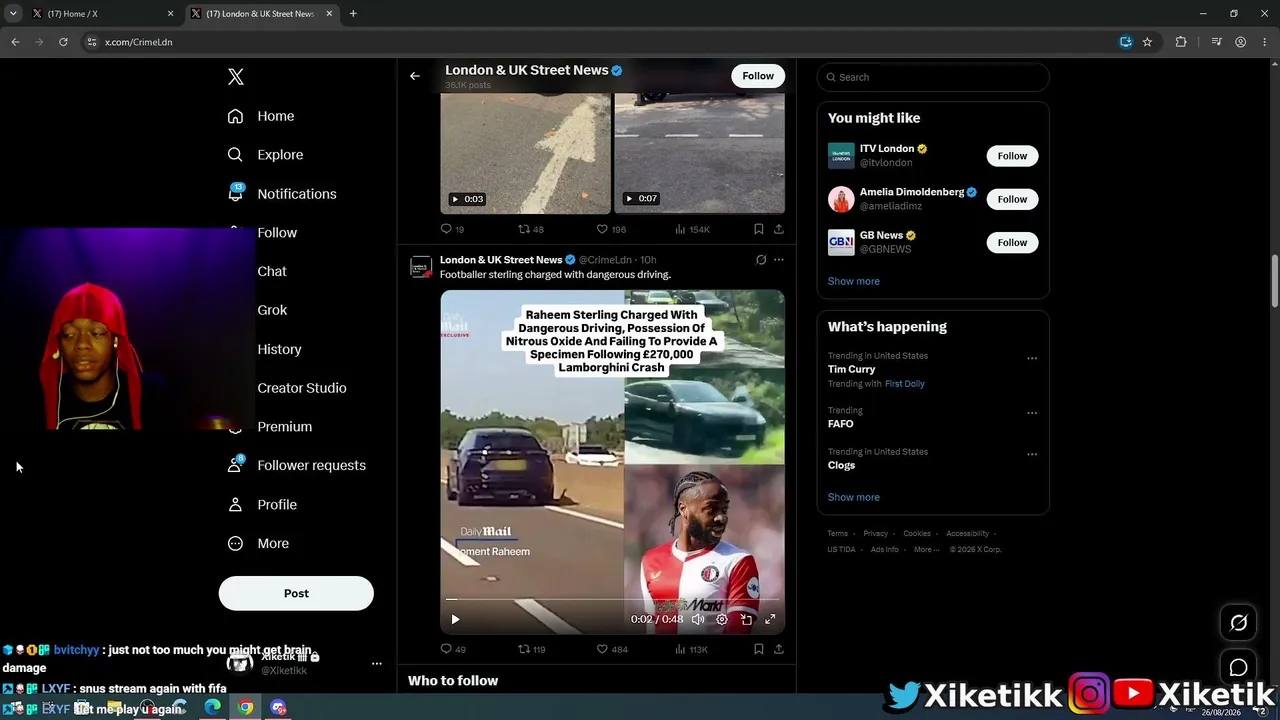
Task: Switch to the Home / X tab
Action: tap(104, 14)
